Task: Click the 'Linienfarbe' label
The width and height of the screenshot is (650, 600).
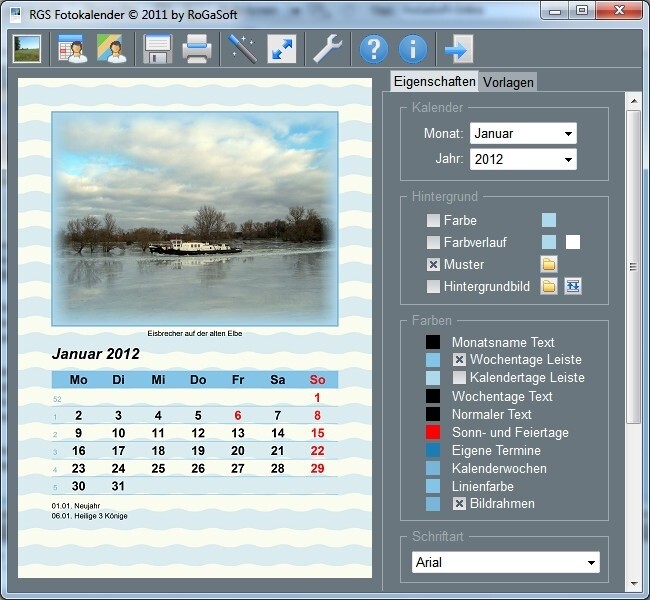Action: [x=483, y=486]
